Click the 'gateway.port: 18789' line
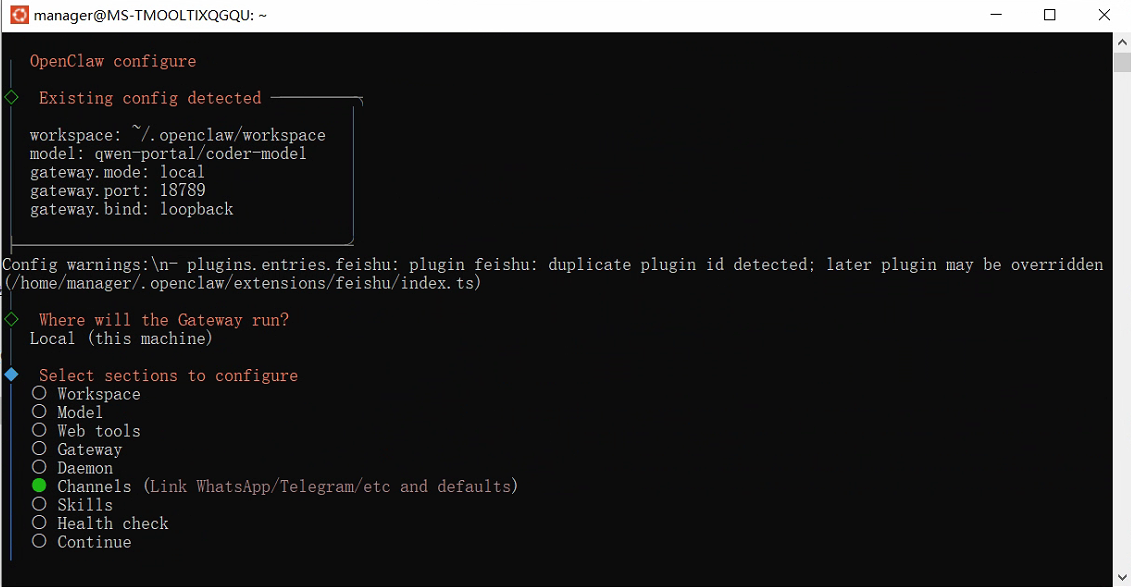Image resolution: width=1131 pixels, height=587 pixels. click(118, 190)
